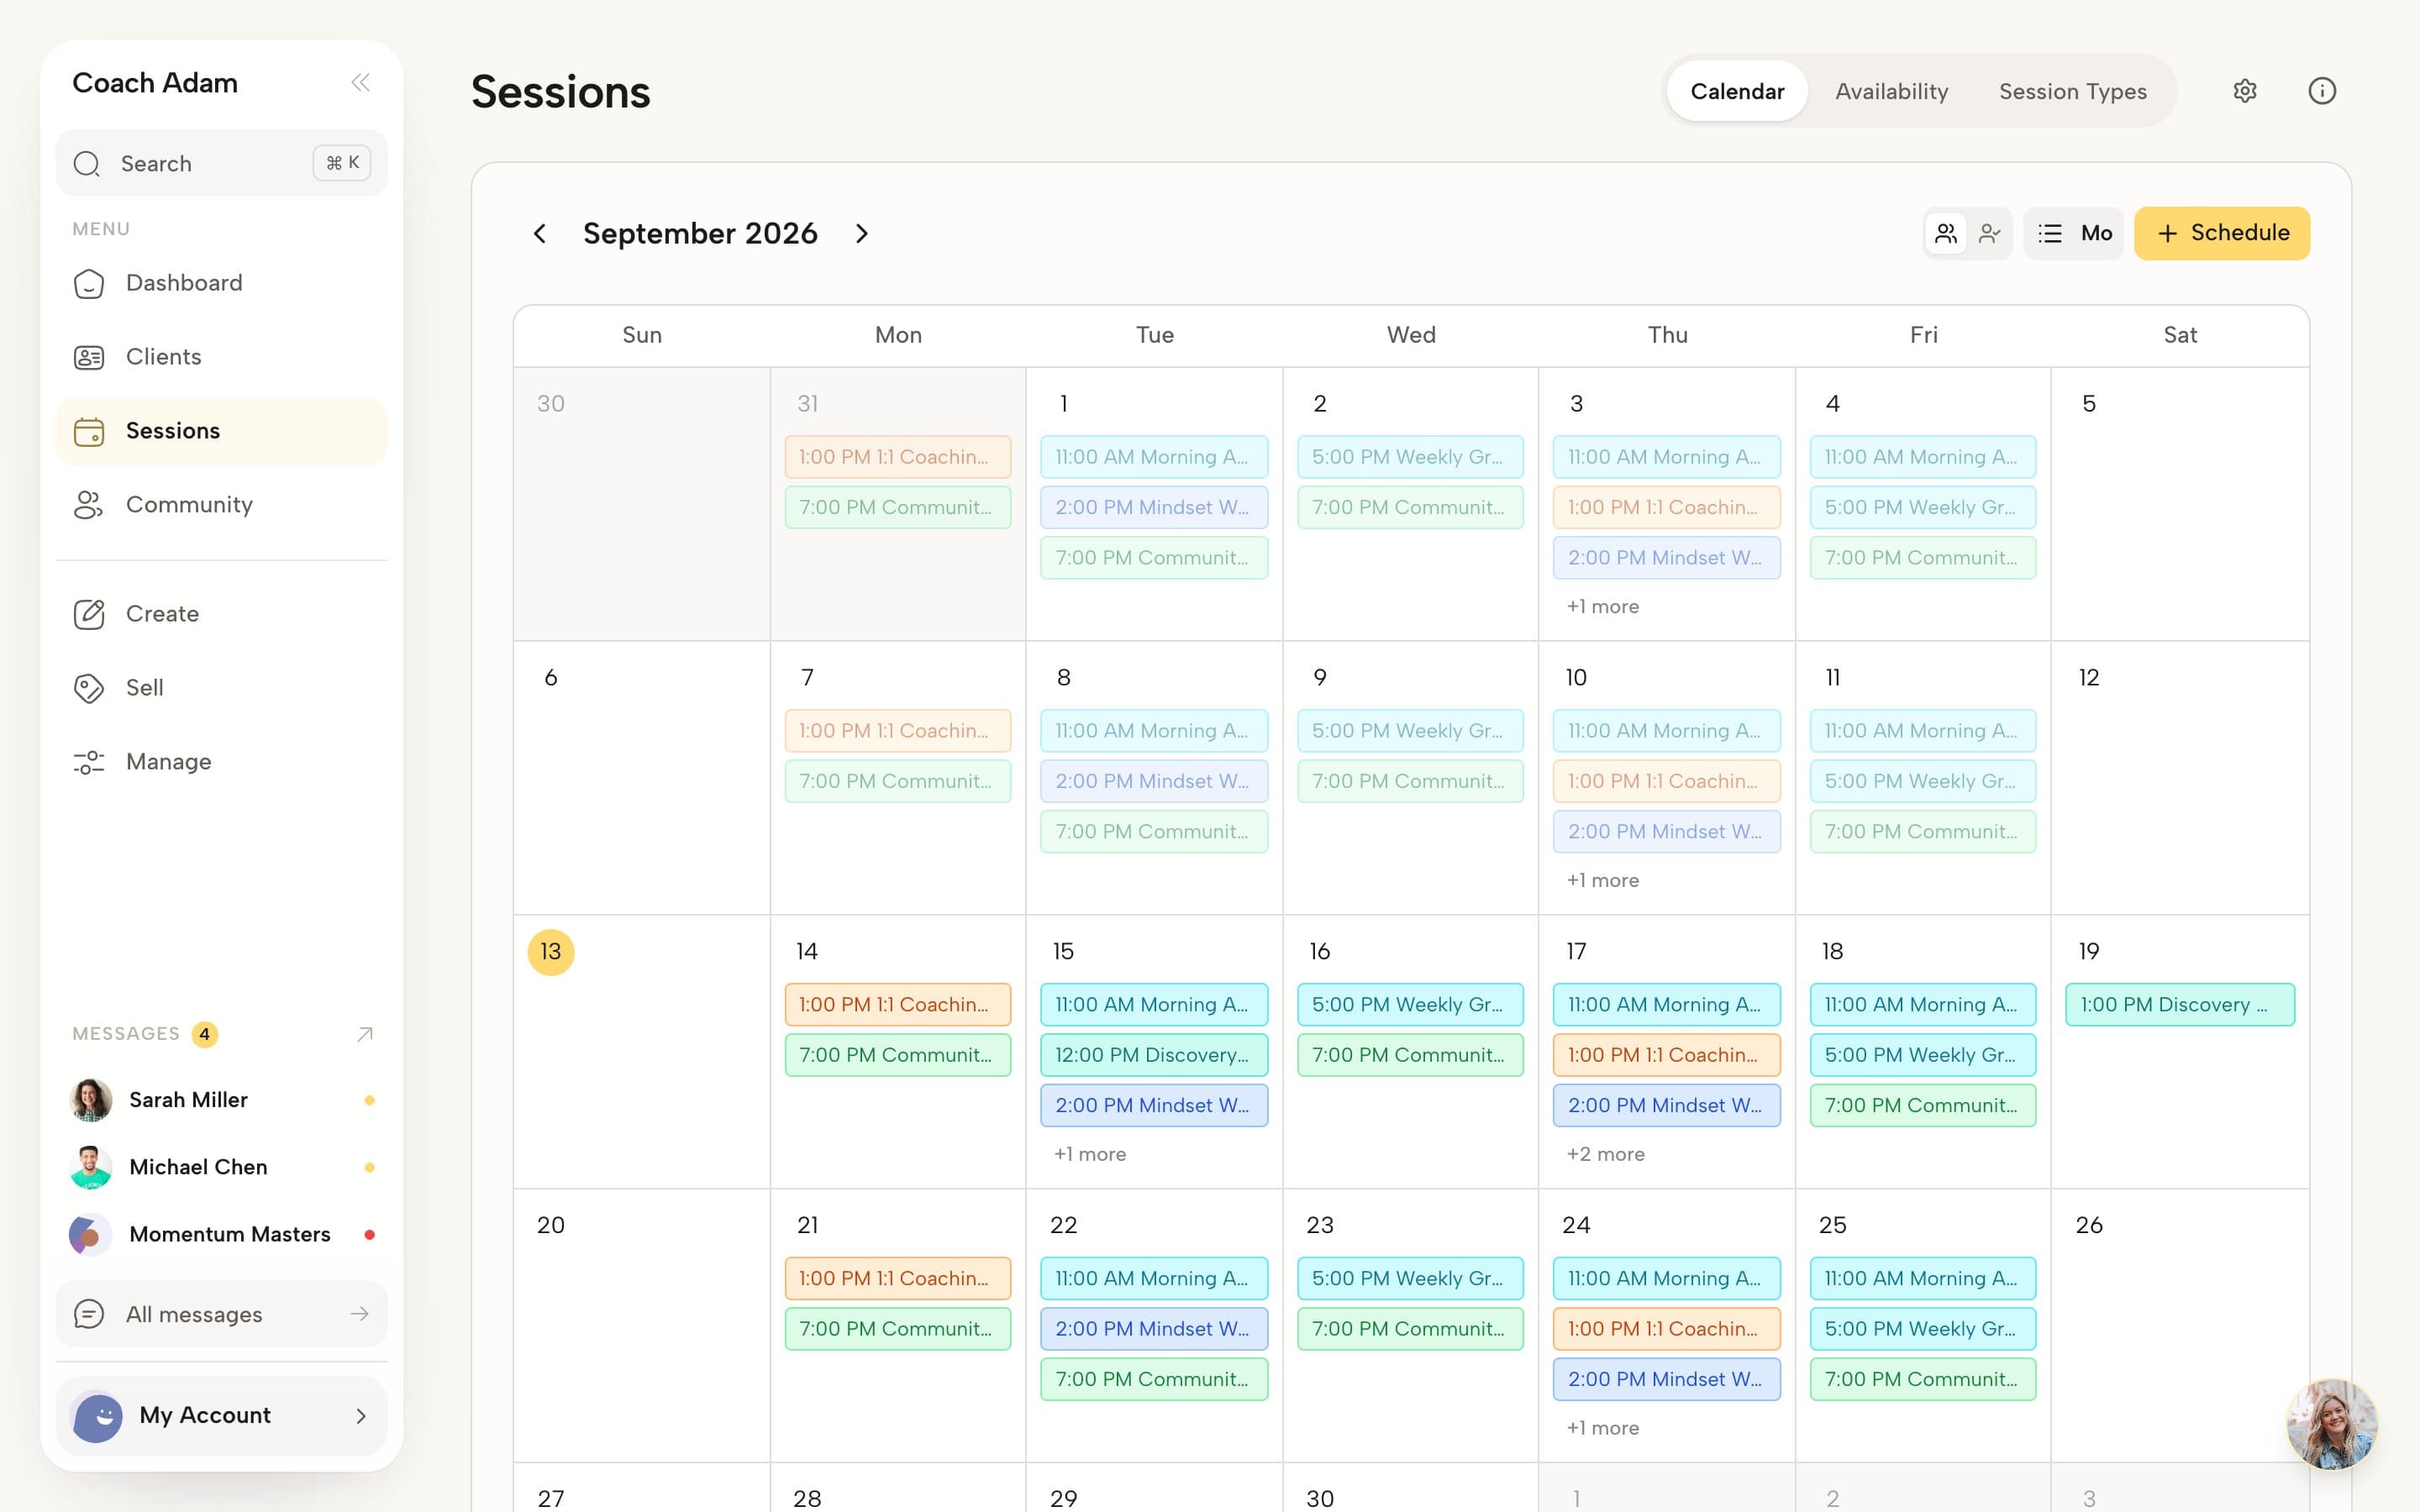The height and width of the screenshot is (1512, 2420).
Task: Click Michael Chen's avatar
Action: pyautogui.click(x=90, y=1167)
